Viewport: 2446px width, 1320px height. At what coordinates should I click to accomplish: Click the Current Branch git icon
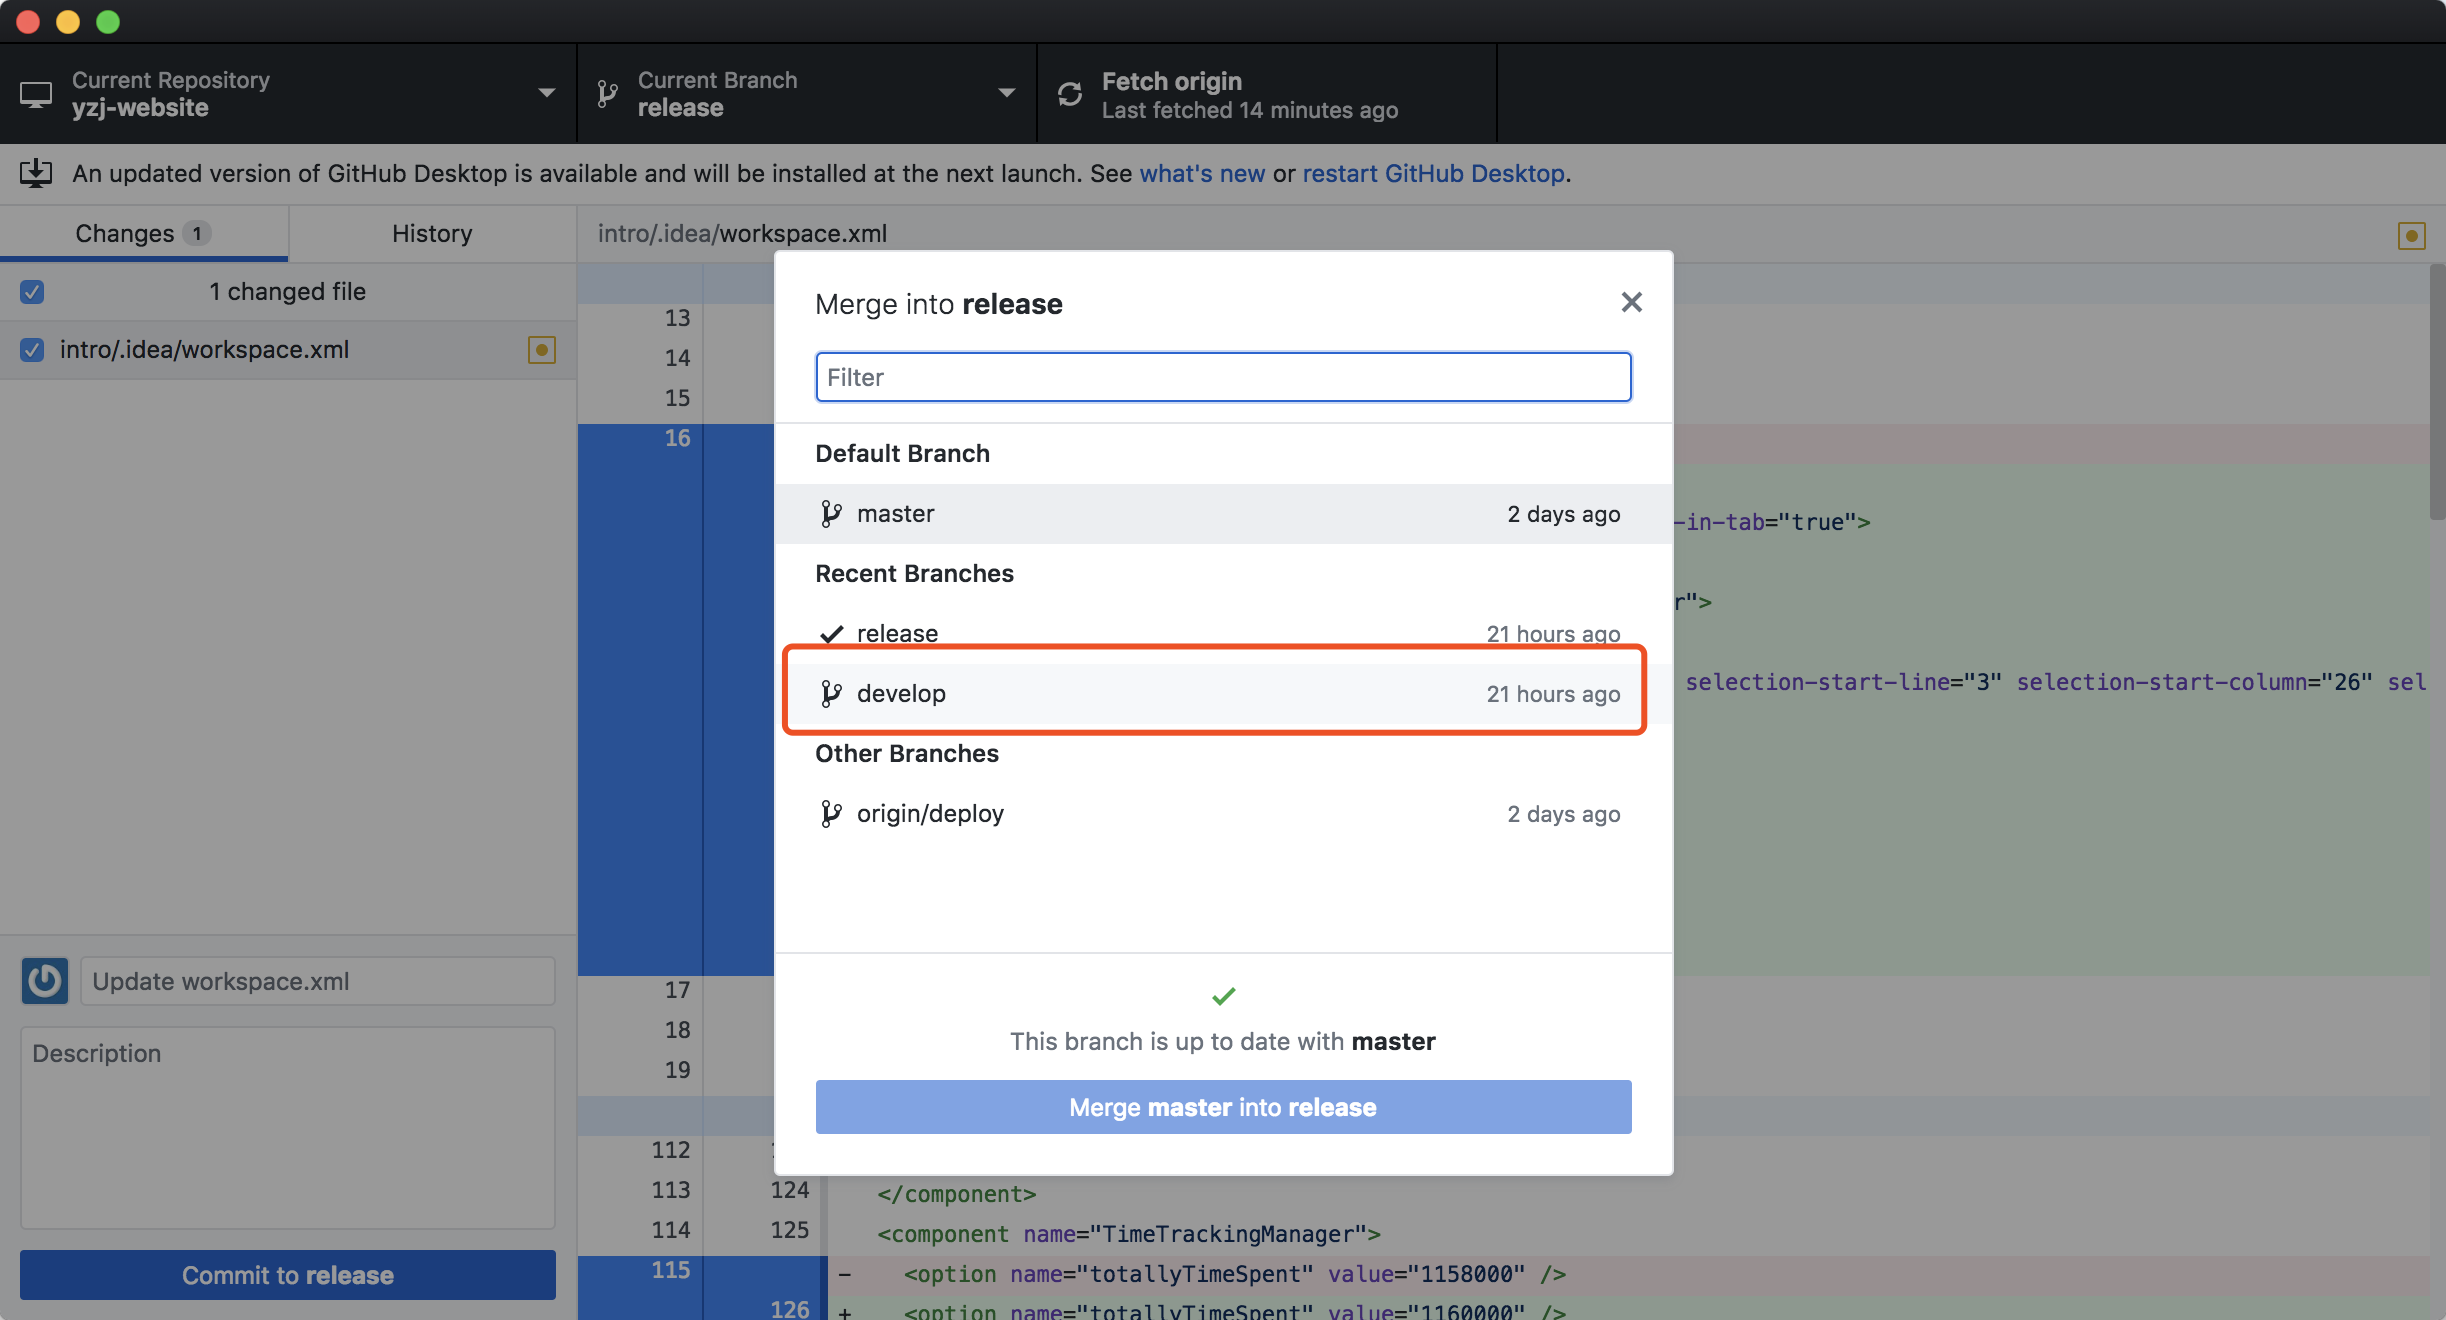click(607, 94)
